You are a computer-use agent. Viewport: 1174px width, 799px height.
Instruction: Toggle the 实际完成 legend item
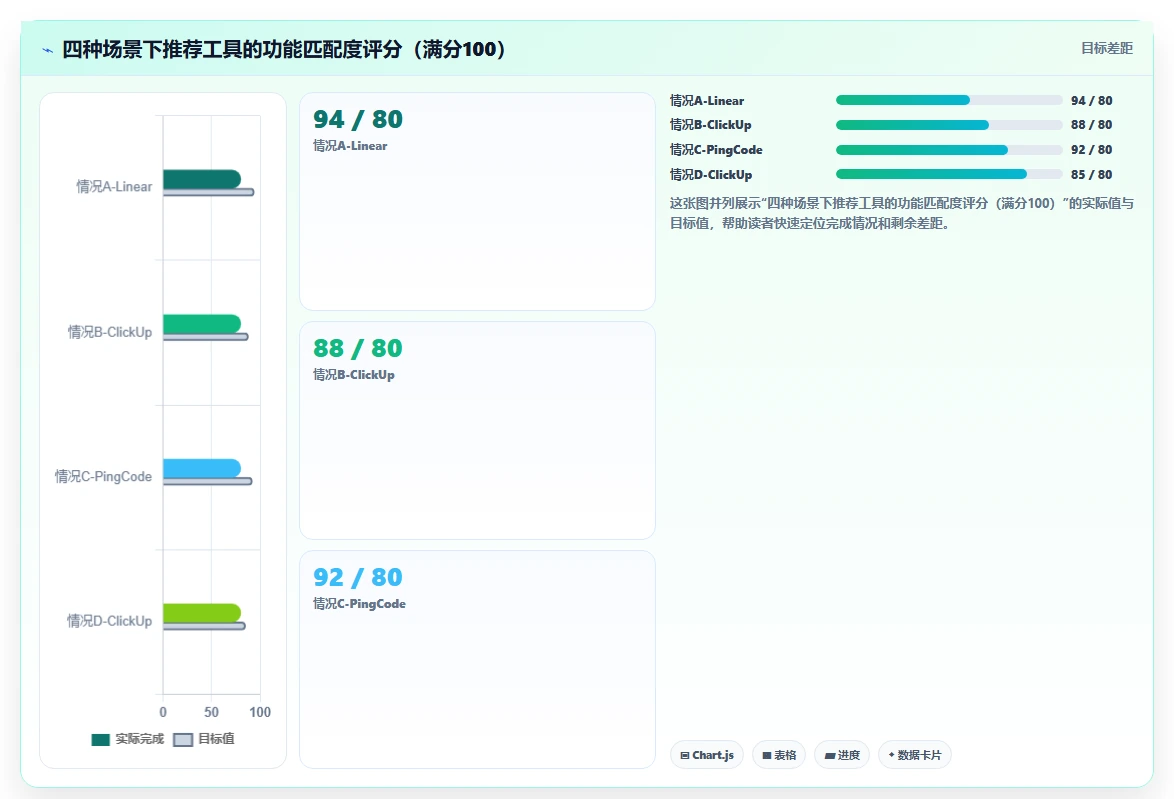click(127, 739)
